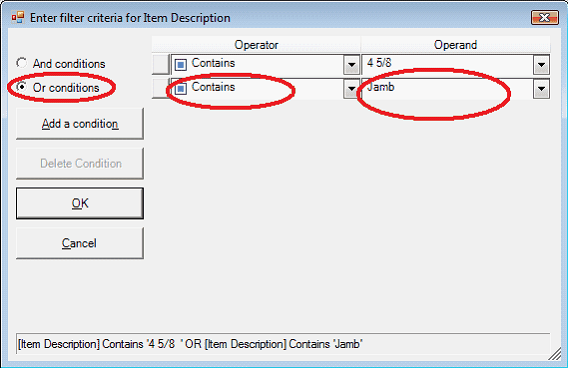Image resolution: width=569 pixels, height=369 pixels.
Task: Click the dialog's title bar app icon
Action: click(x=18, y=17)
